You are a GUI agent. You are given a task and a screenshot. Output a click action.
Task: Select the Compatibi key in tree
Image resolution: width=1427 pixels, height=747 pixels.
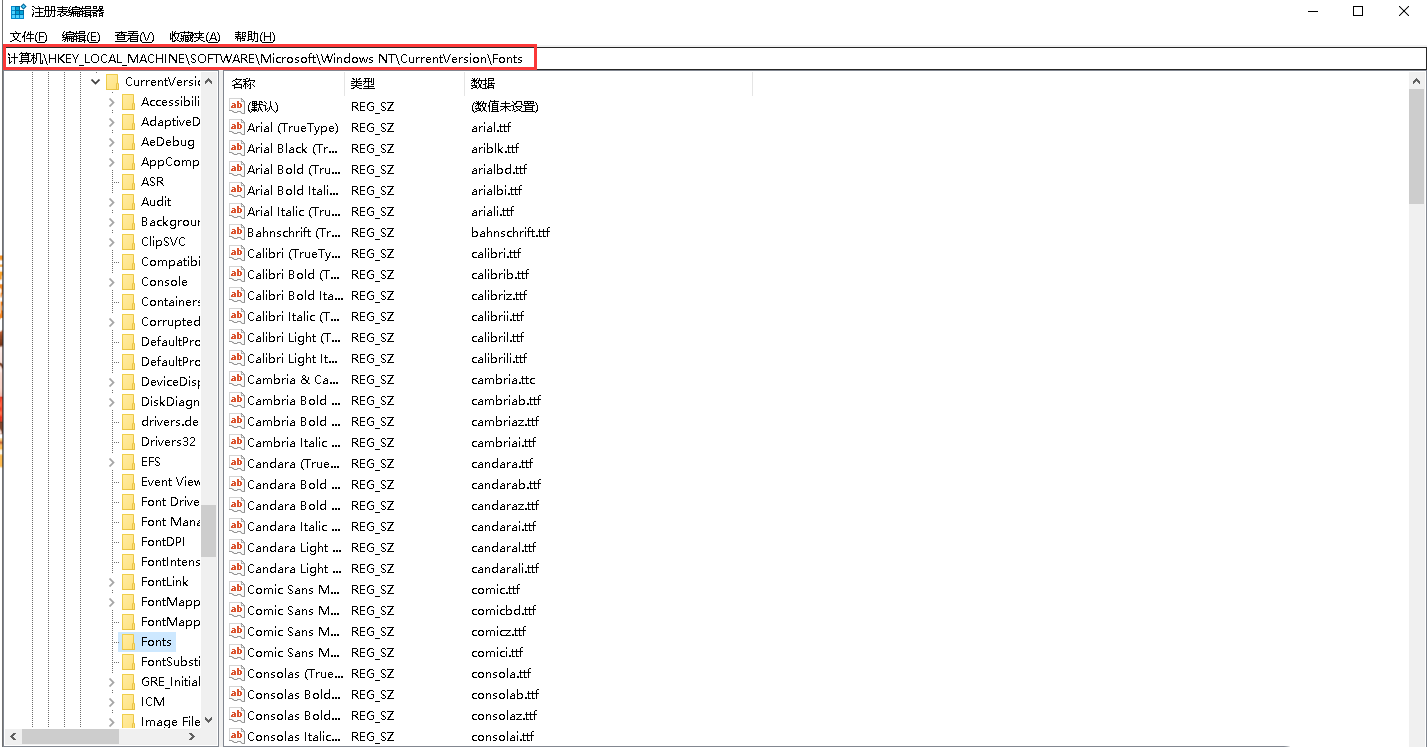pos(170,262)
